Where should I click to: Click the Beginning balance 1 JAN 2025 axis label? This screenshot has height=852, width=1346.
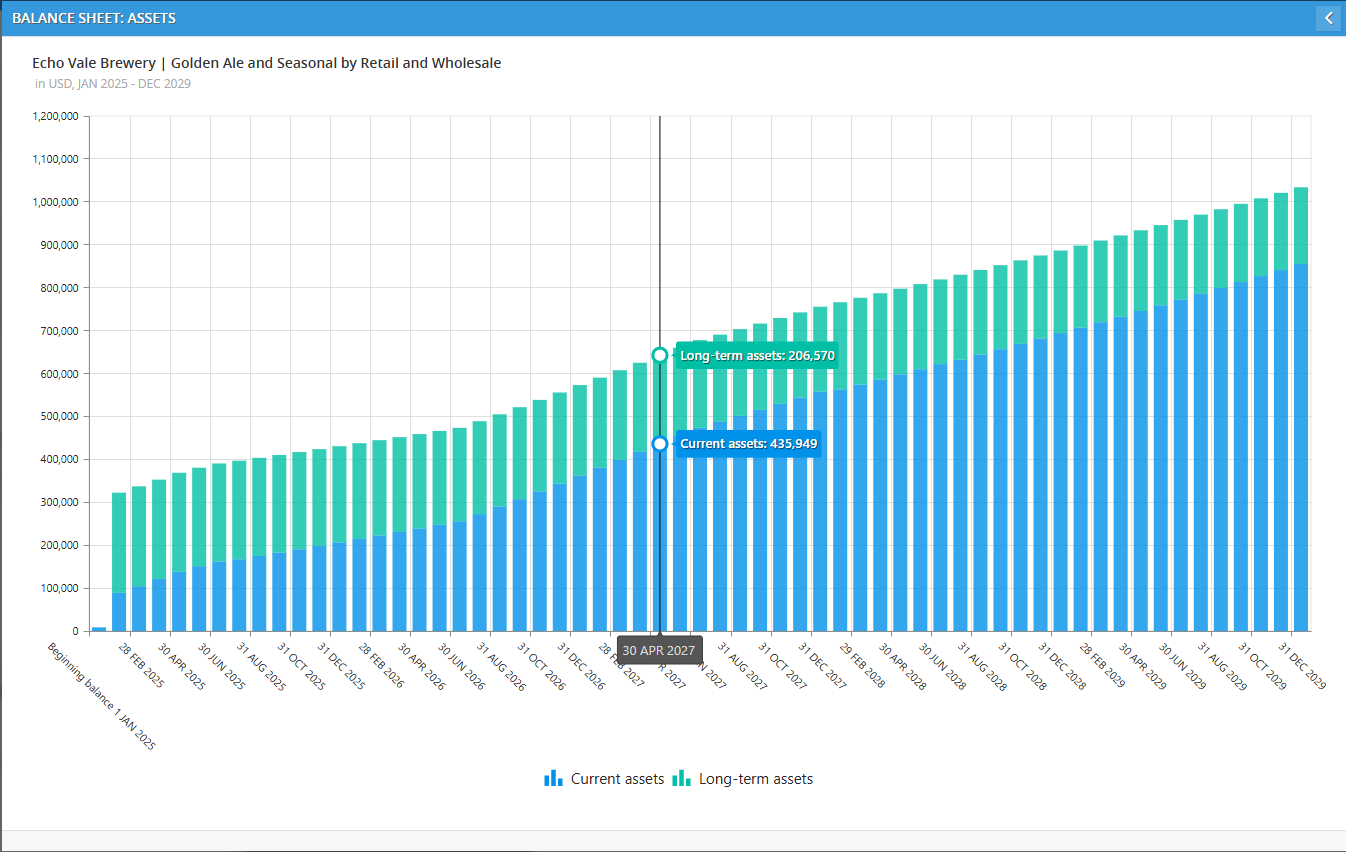[104, 695]
